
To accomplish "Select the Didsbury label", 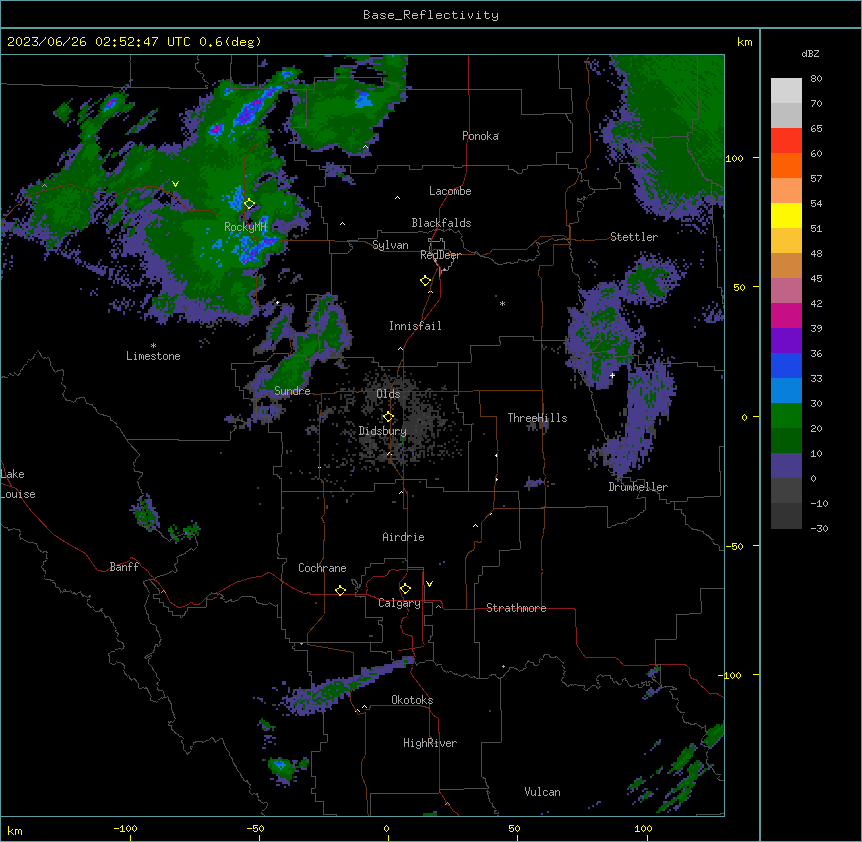I will [x=382, y=431].
